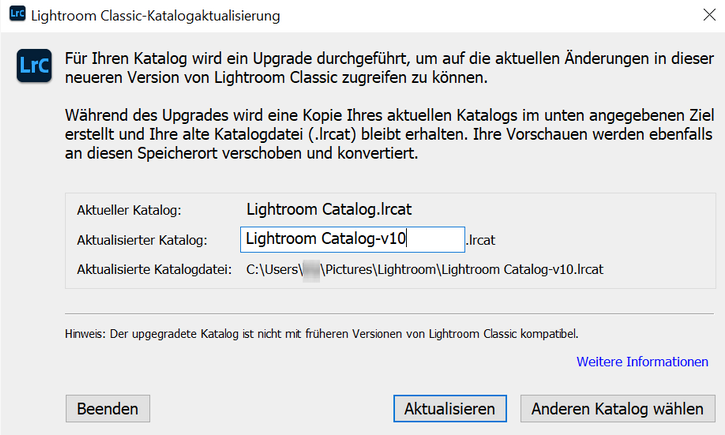This screenshot has width=725, height=435.
Task: Click the Lightroom Classic-Katalogaktualisierung title text
Action: click(156, 17)
